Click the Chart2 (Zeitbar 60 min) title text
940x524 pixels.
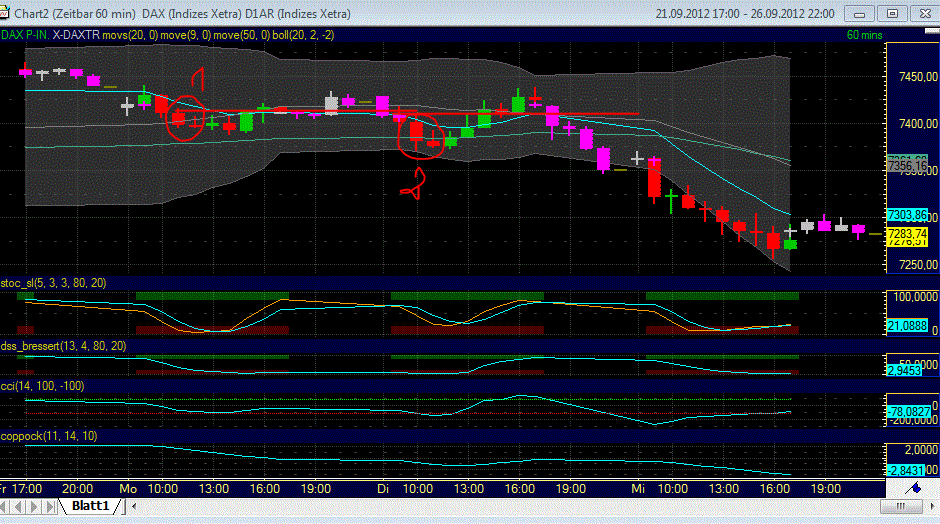[75, 13]
